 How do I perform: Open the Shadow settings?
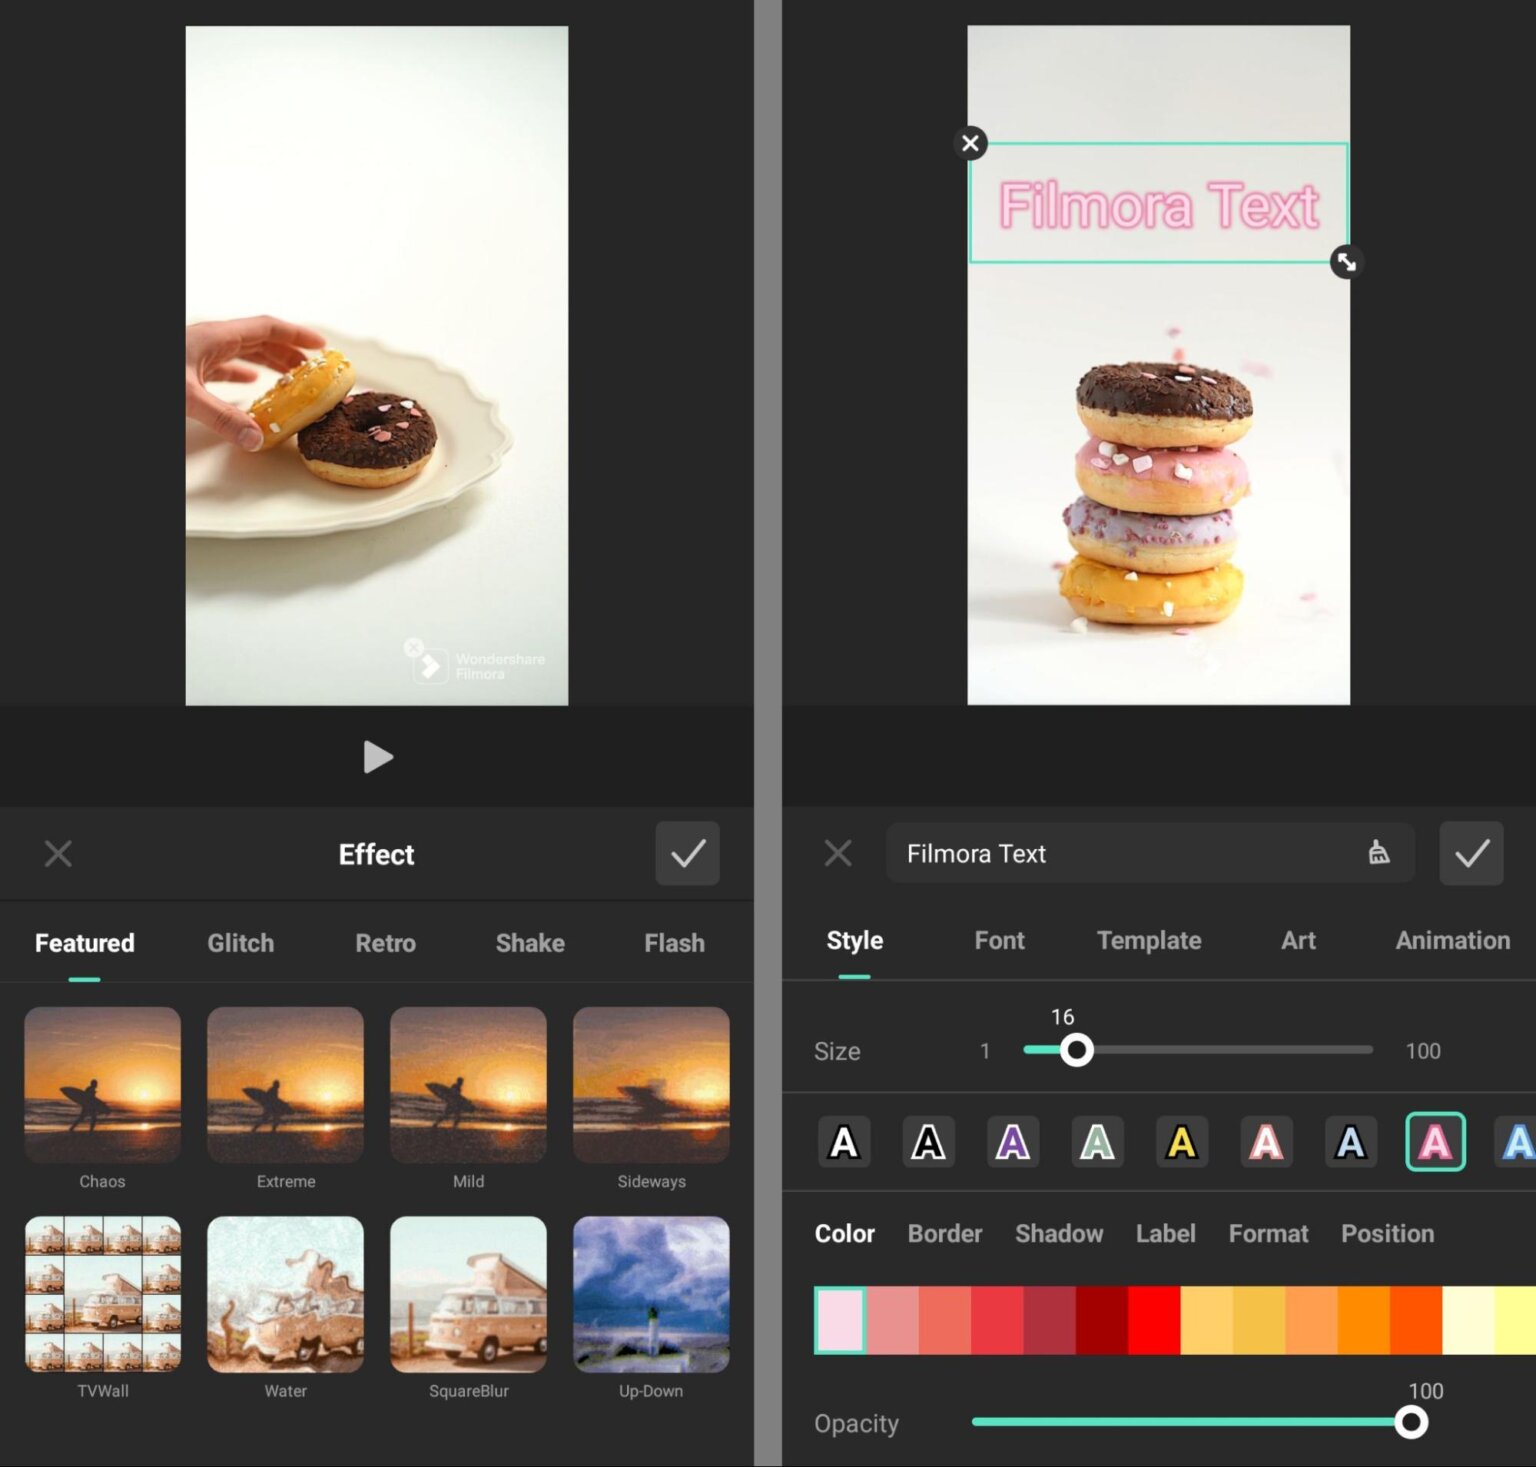point(1059,1233)
